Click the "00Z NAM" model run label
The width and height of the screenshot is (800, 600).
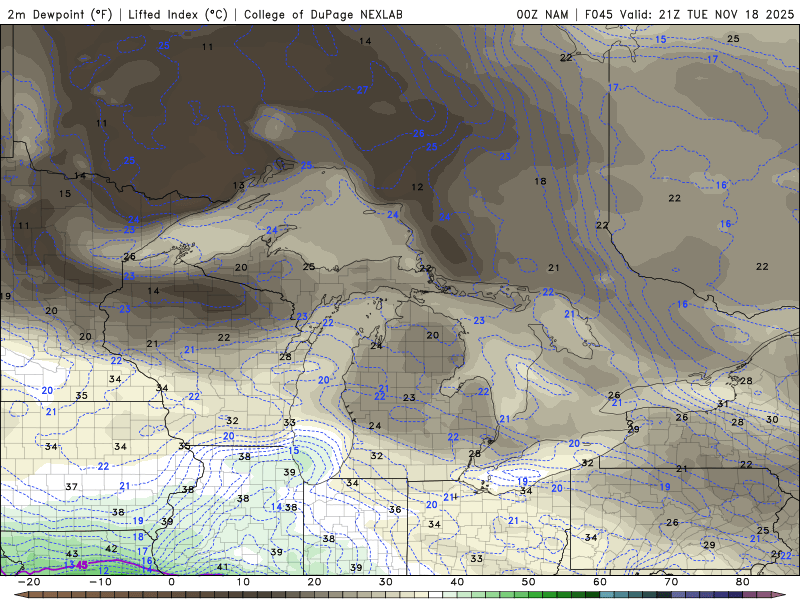point(542,14)
